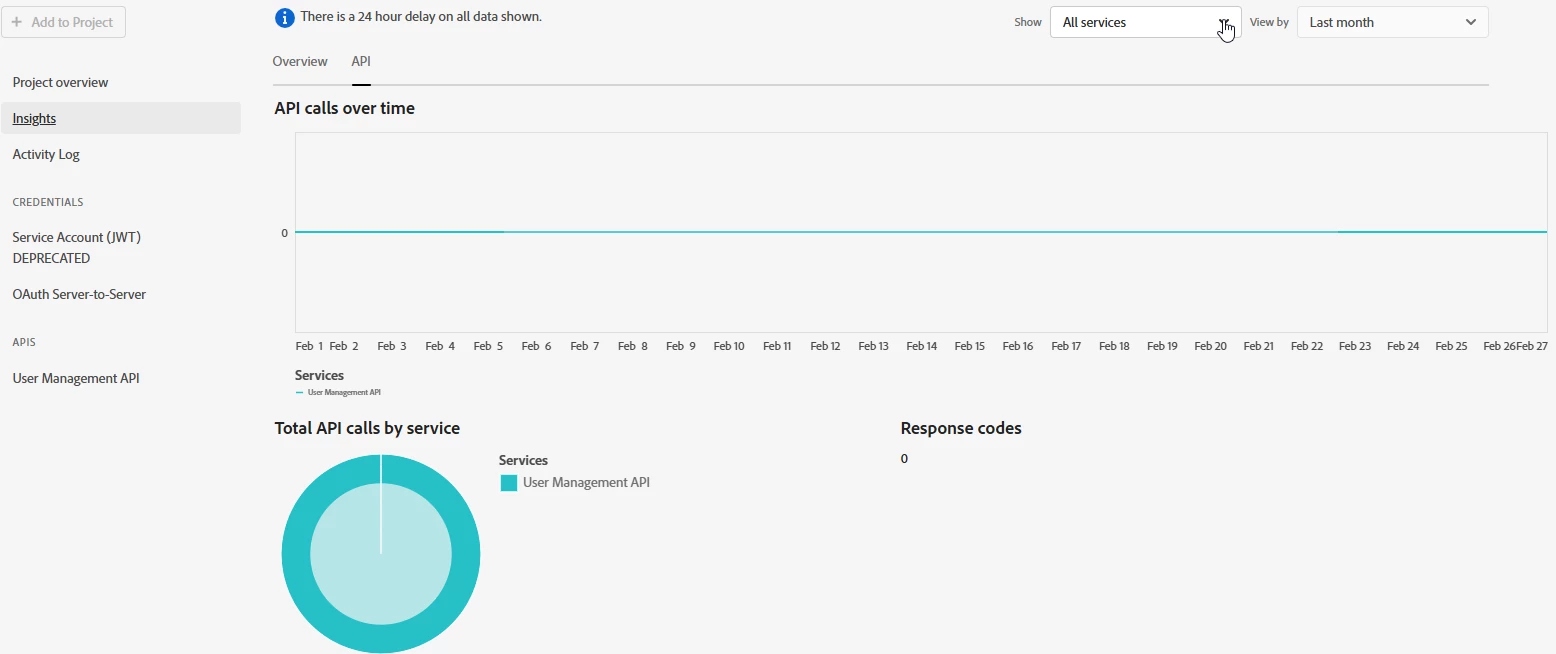The height and width of the screenshot is (654, 1556).
Task: Click the Feb 8 axis label
Action: [x=633, y=346]
